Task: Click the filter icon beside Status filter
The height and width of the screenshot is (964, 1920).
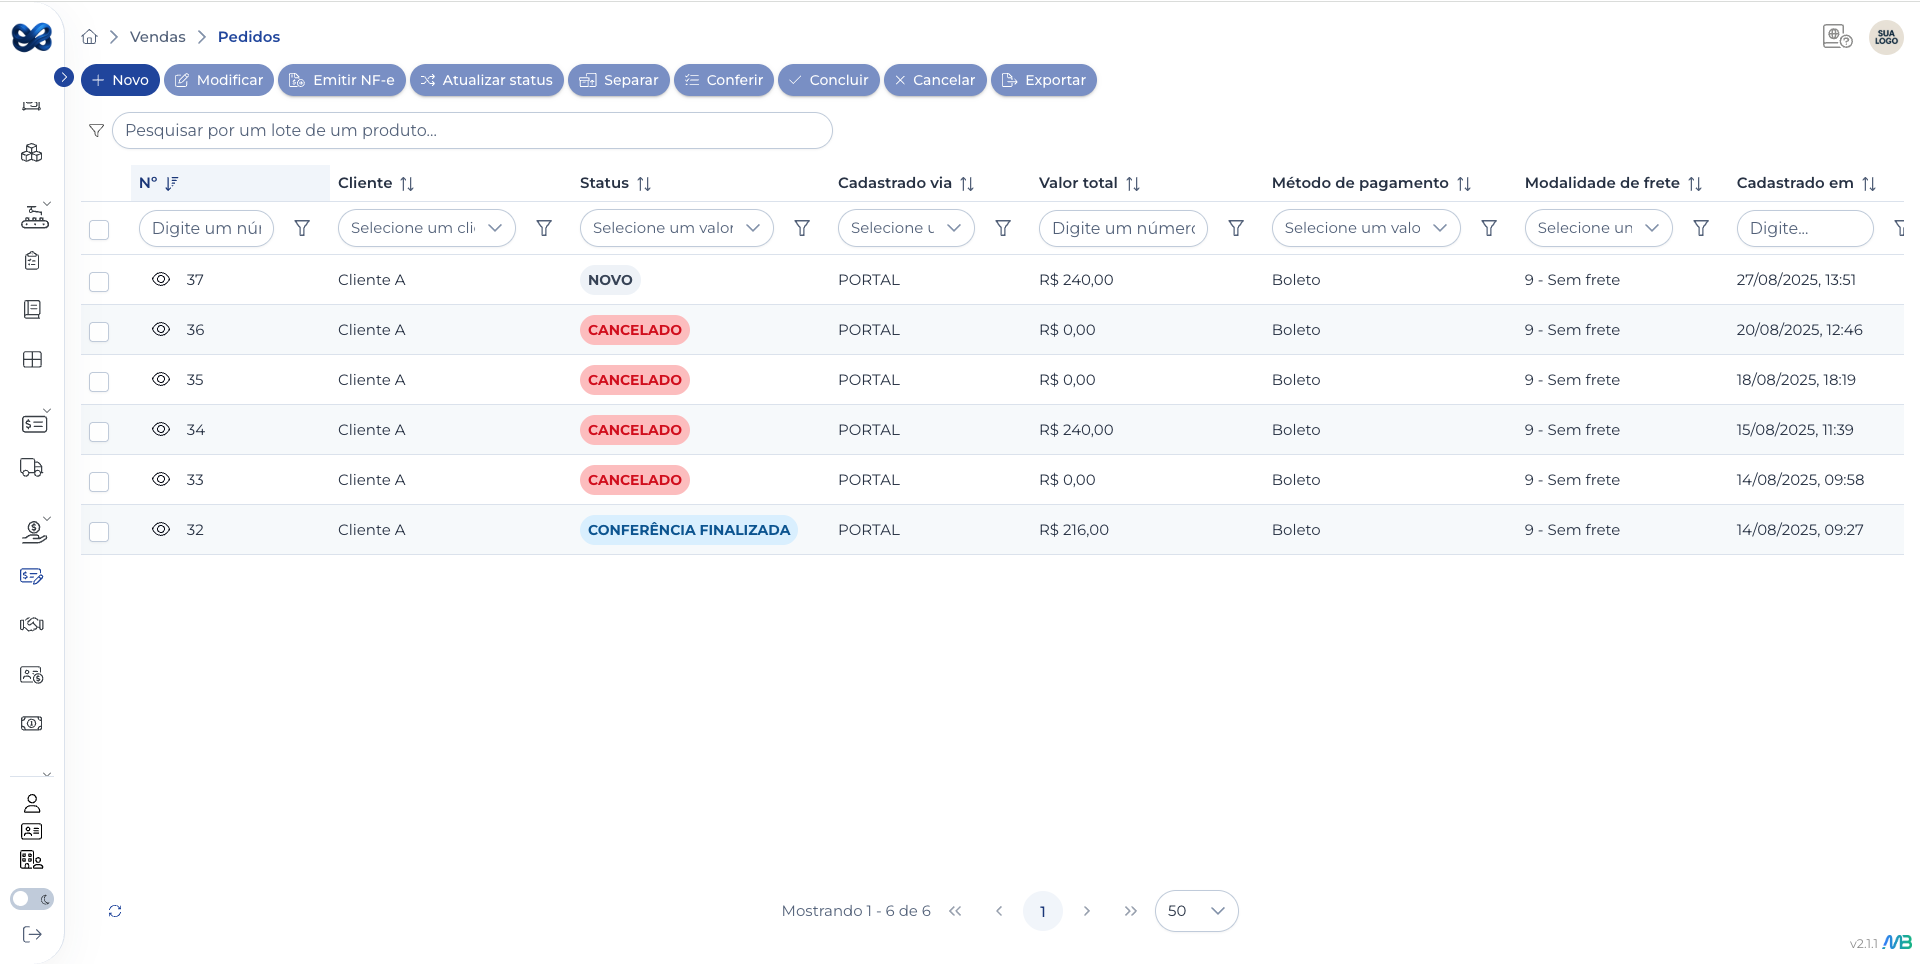Action: pos(801,228)
